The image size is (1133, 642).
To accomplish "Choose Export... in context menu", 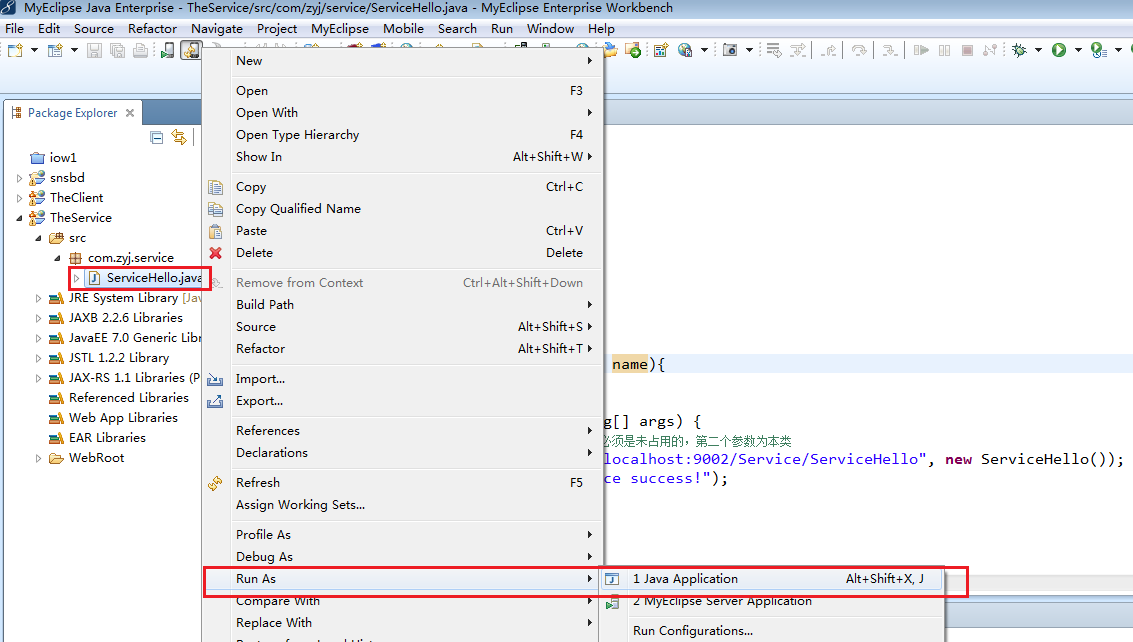I will point(403,401).
